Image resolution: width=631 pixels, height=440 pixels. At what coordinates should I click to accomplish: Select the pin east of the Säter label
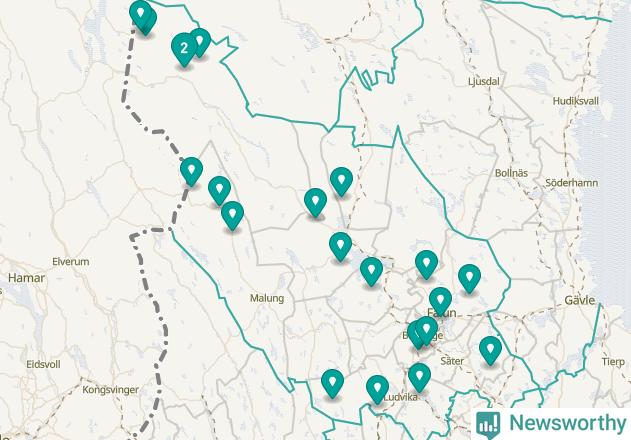[x=490, y=350]
